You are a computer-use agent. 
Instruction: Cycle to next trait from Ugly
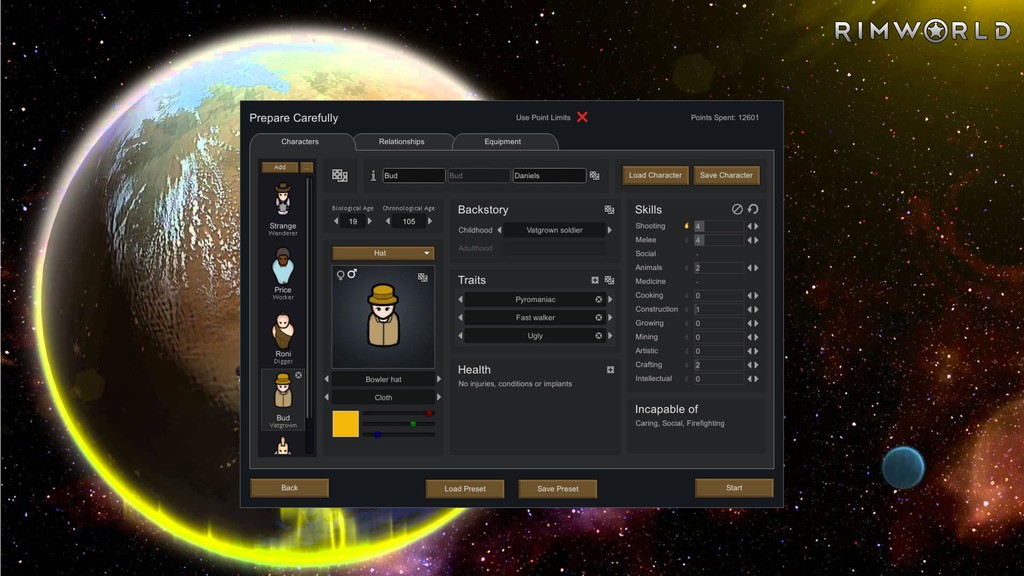click(x=610, y=336)
